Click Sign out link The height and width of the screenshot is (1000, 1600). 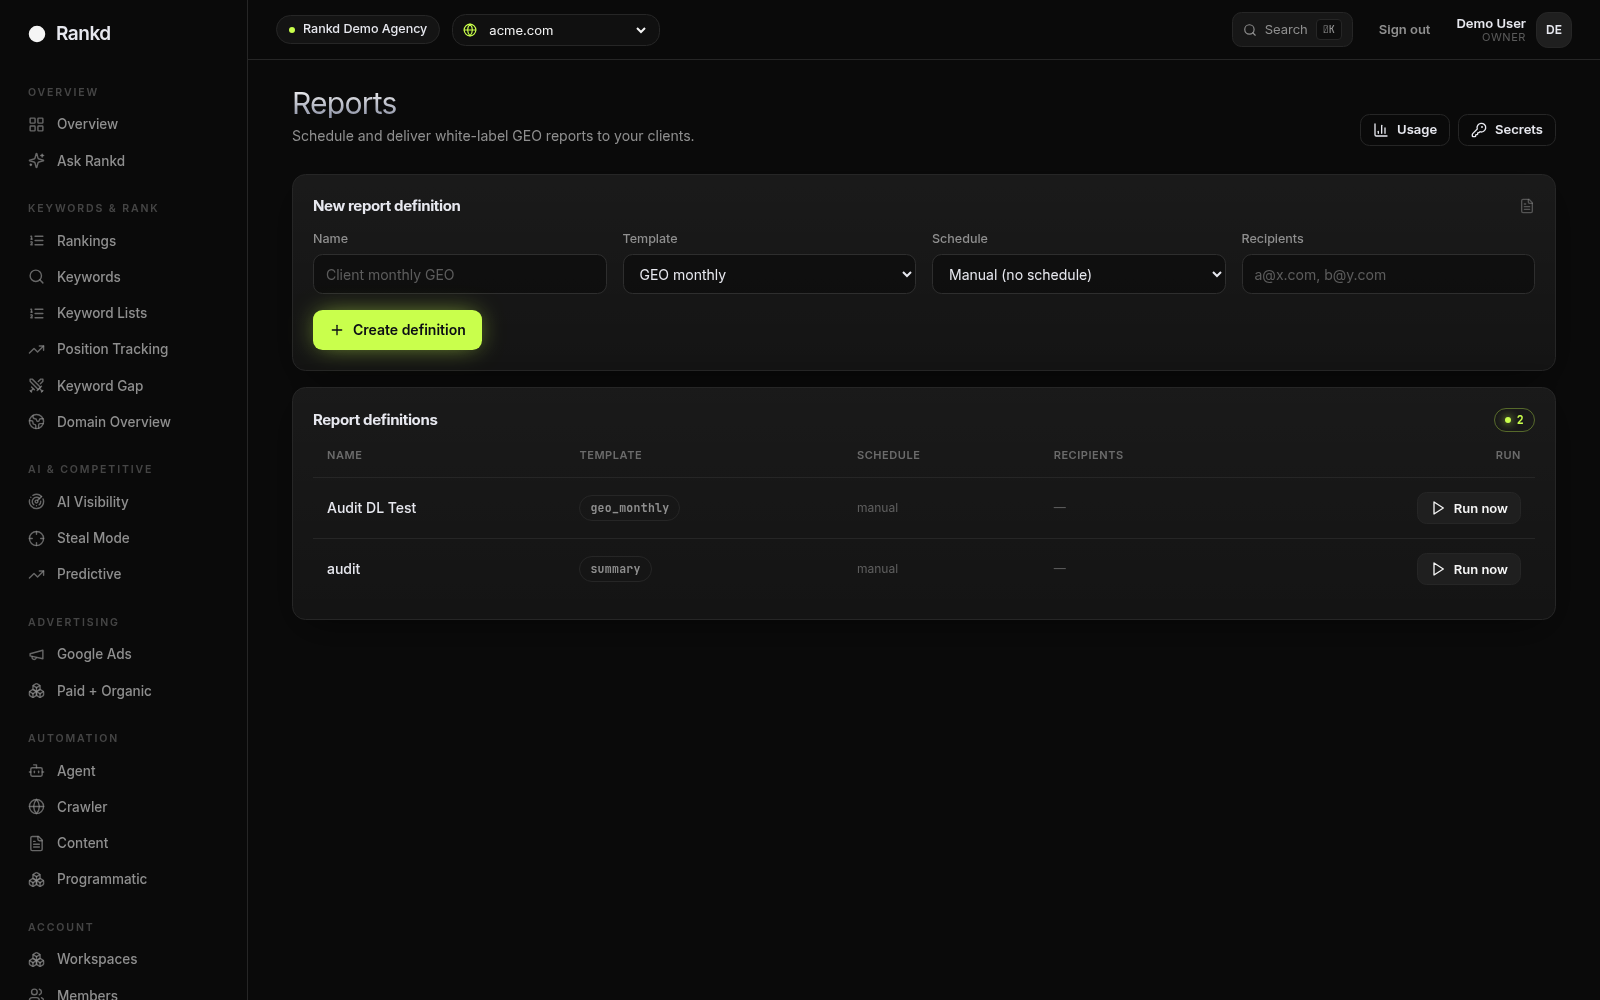(x=1404, y=30)
